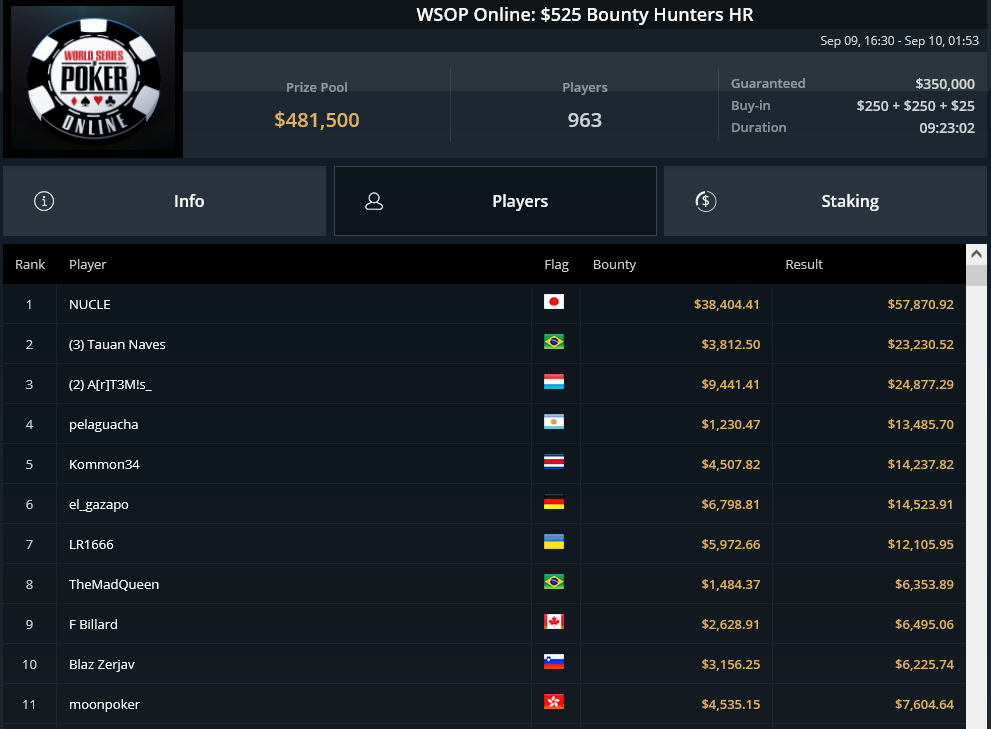The width and height of the screenshot is (991, 729).
Task: Sort by the Result column header
Action: [803, 264]
